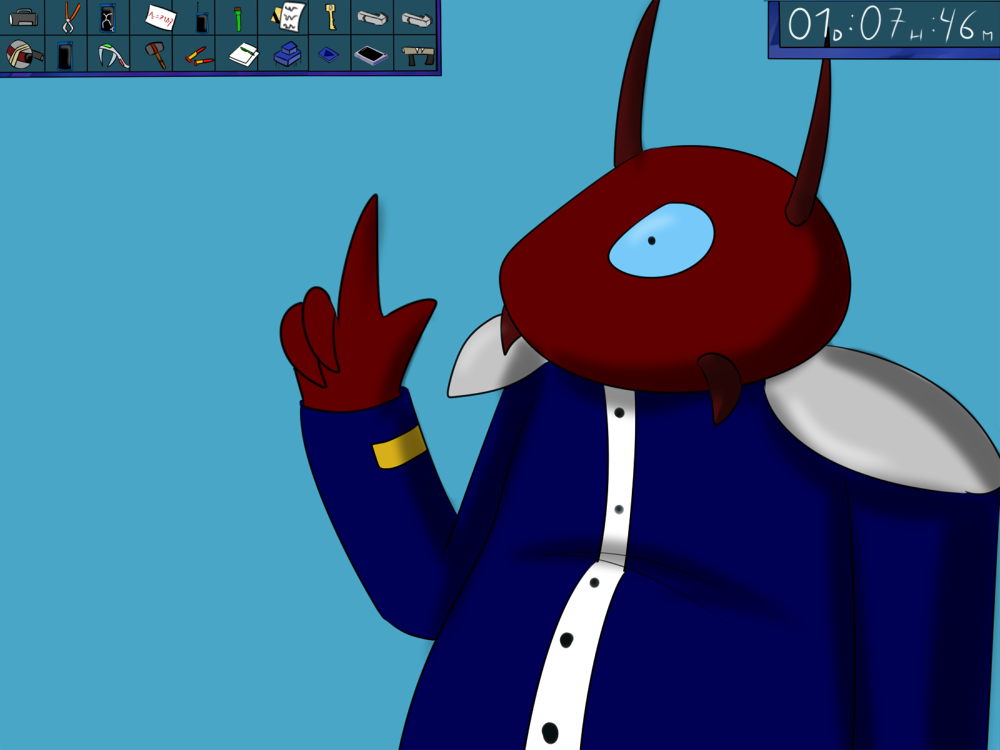Choose the small blue triangle gem
1000x750 pixels.
coord(328,55)
